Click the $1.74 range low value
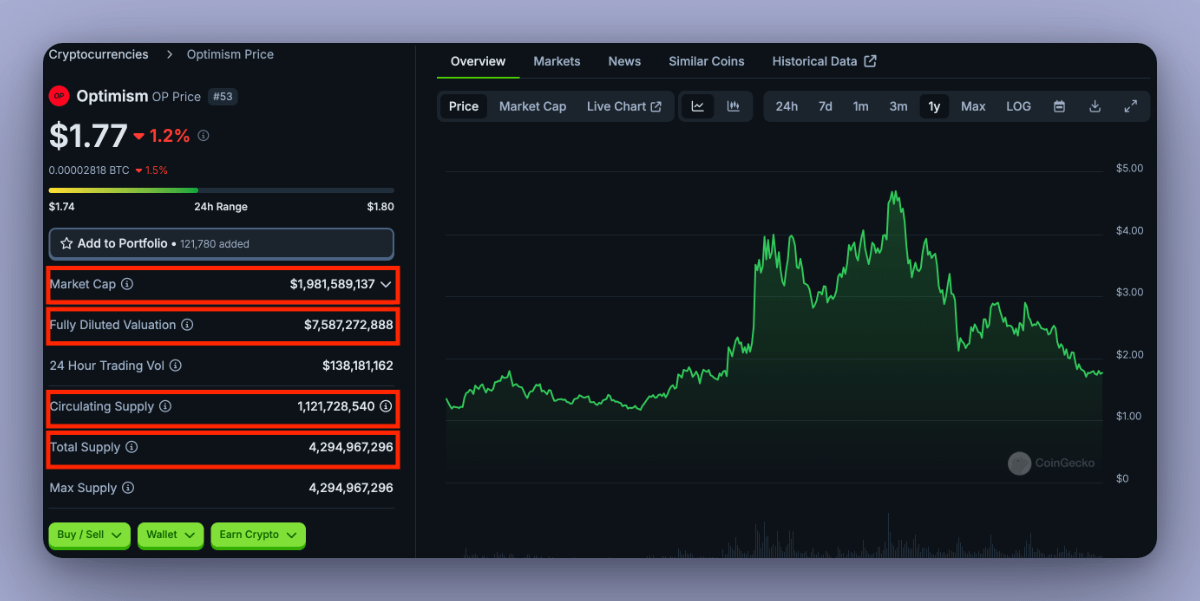The image size is (1200, 601). [x=62, y=207]
